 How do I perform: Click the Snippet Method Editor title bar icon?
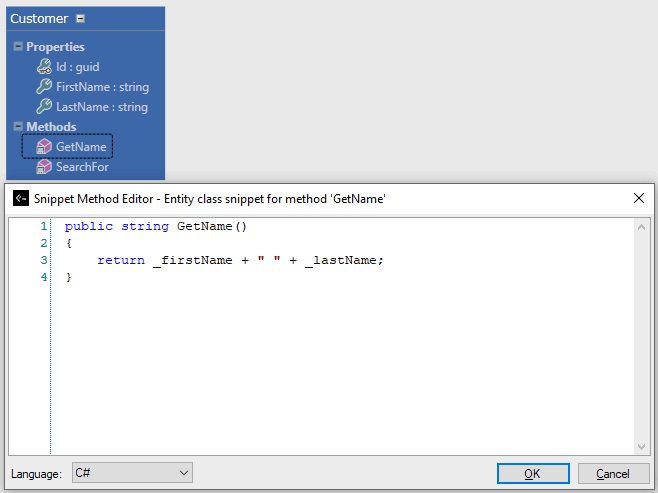tap(20, 198)
